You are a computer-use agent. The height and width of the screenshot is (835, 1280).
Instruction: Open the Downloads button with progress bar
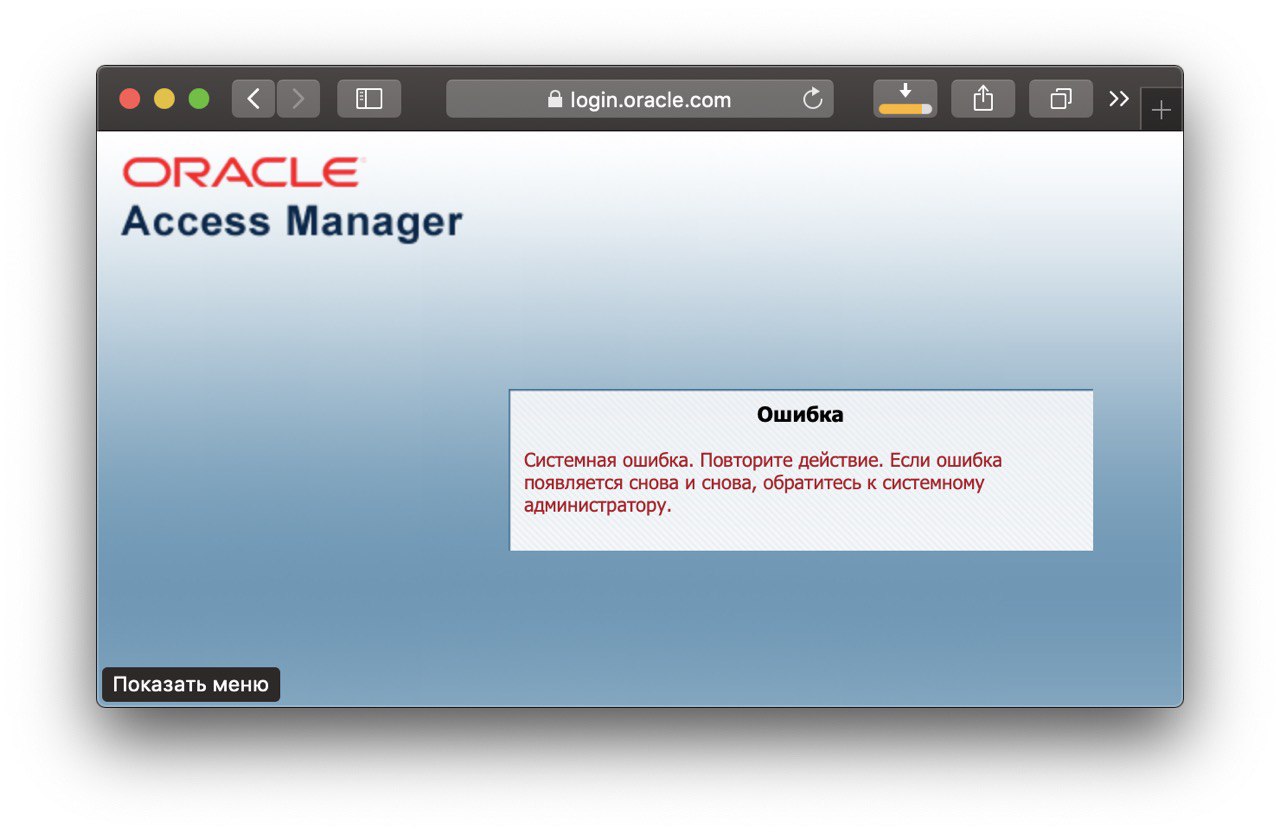tap(905, 99)
